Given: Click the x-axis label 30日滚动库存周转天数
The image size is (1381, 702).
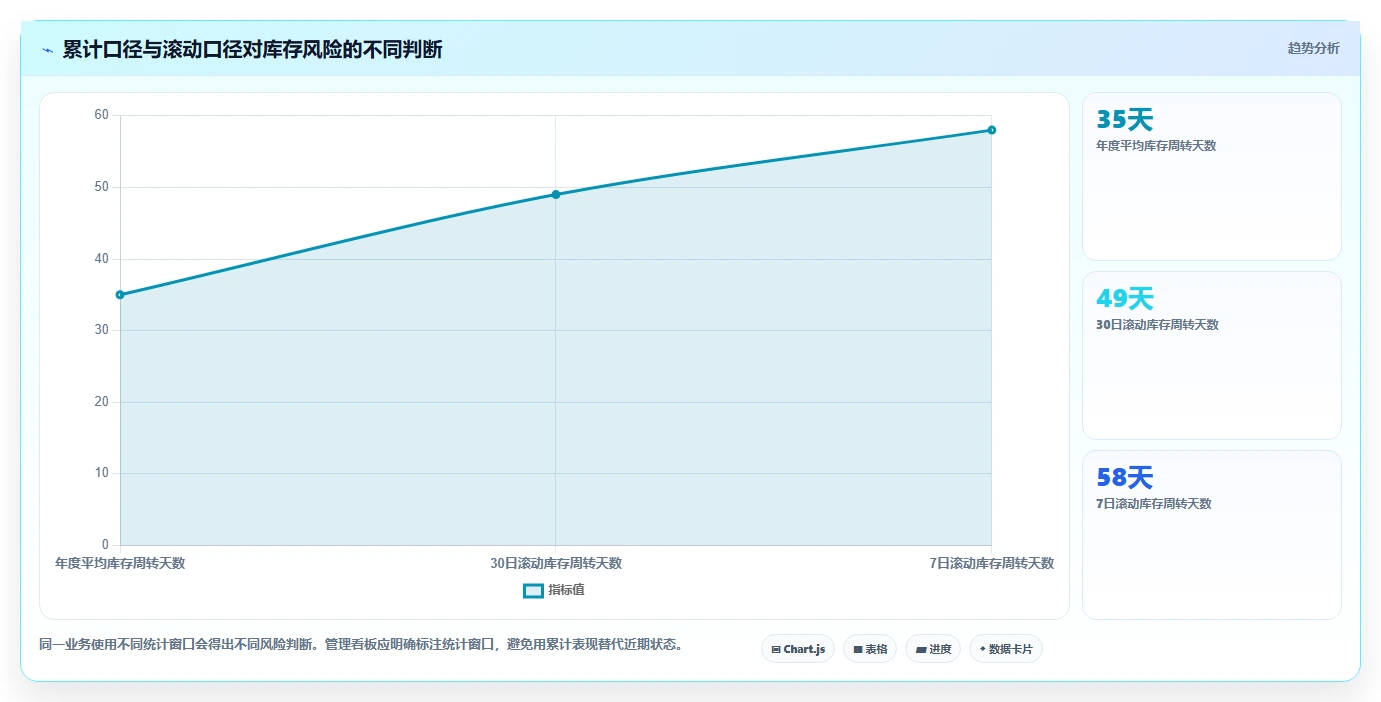Looking at the screenshot, I should (556, 563).
